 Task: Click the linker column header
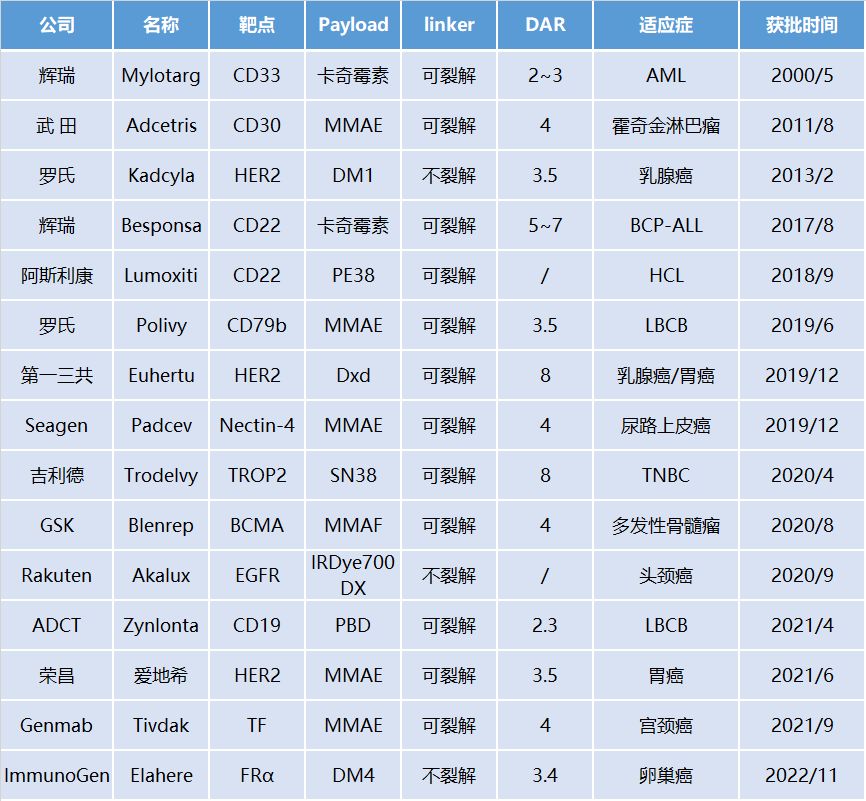[x=449, y=25]
